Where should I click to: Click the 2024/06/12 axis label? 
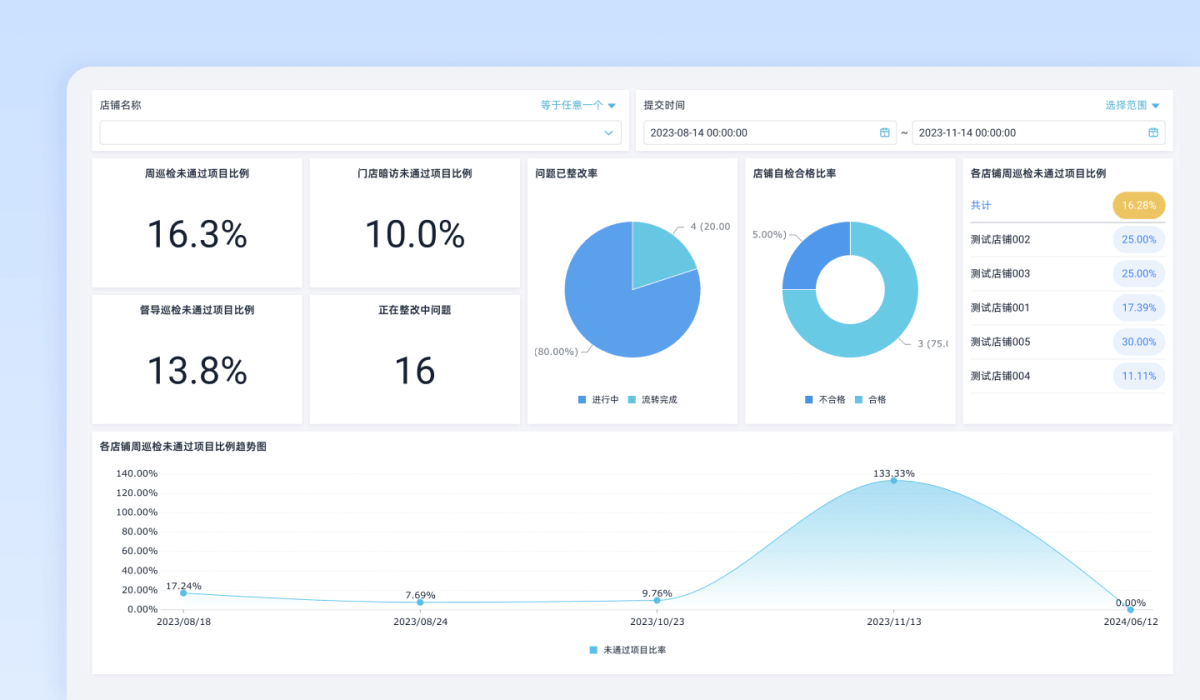(1131, 622)
